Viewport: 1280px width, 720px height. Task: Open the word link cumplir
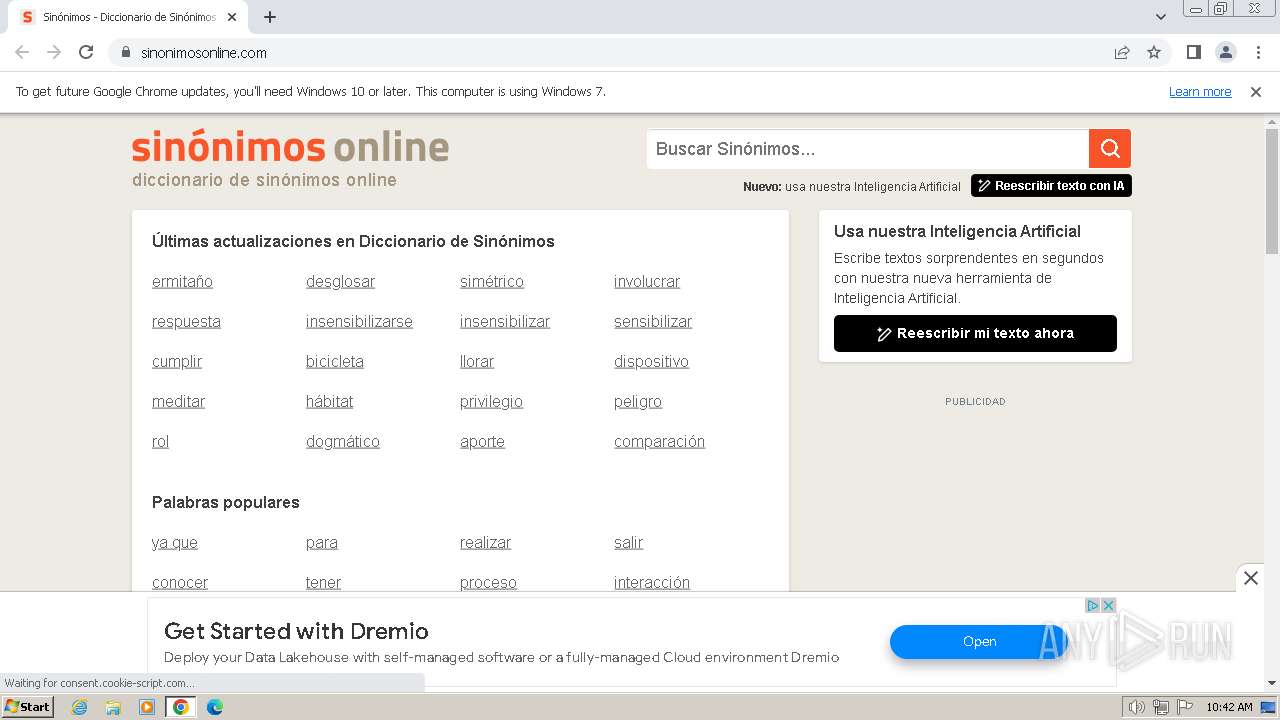[177, 362]
